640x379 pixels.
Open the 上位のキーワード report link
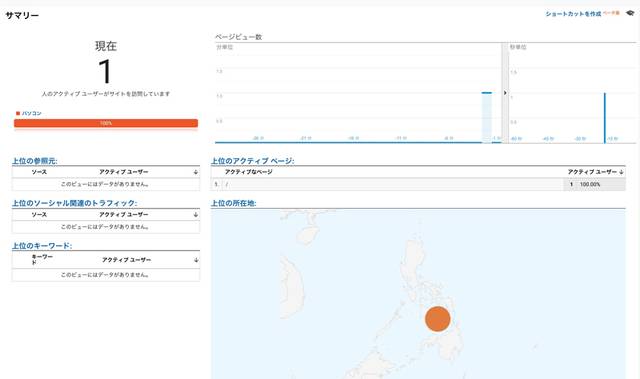pyautogui.click(x=42, y=246)
